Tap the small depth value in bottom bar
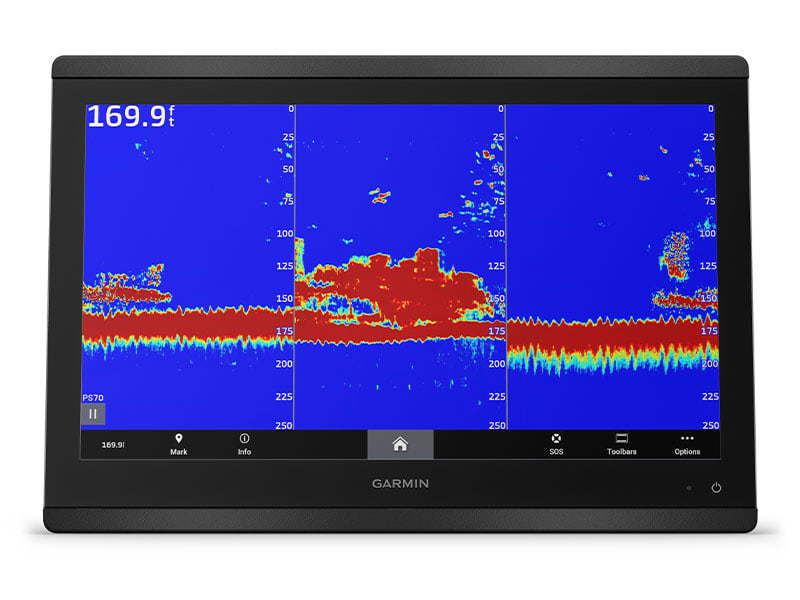800x600 pixels. coord(113,445)
